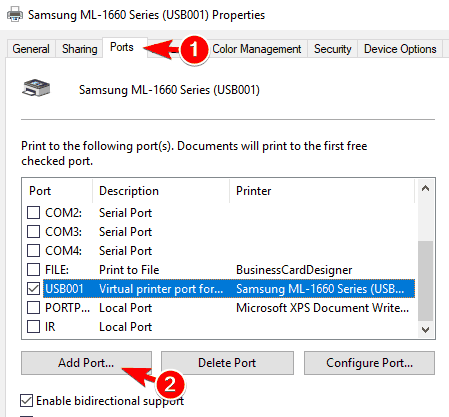
Task: Select the Ports tab
Action: (x=122, y=47)
